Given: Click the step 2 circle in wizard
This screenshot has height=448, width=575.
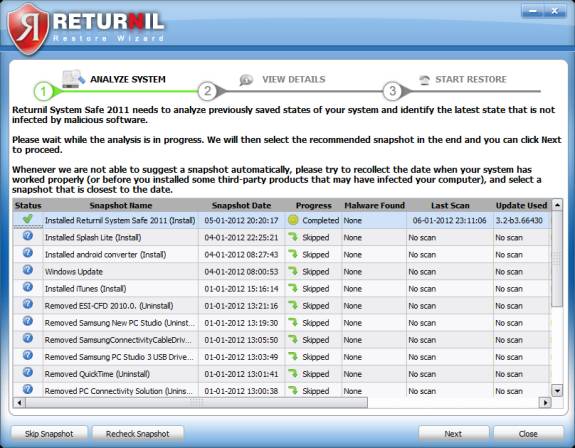Looking at the screenshot, I should point(208,91).
